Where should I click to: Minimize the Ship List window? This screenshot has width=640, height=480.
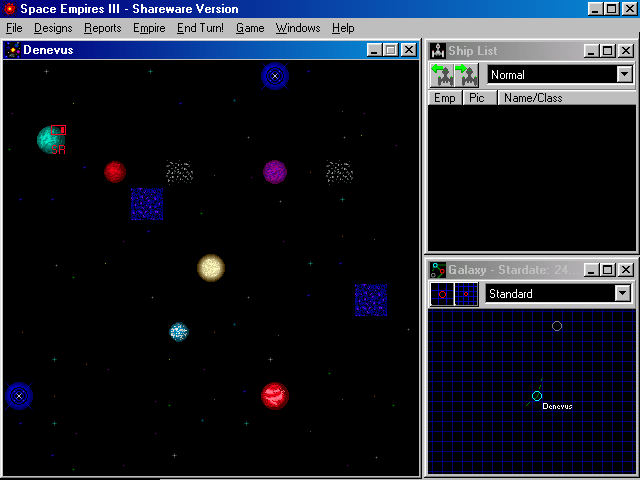(591, 51)
